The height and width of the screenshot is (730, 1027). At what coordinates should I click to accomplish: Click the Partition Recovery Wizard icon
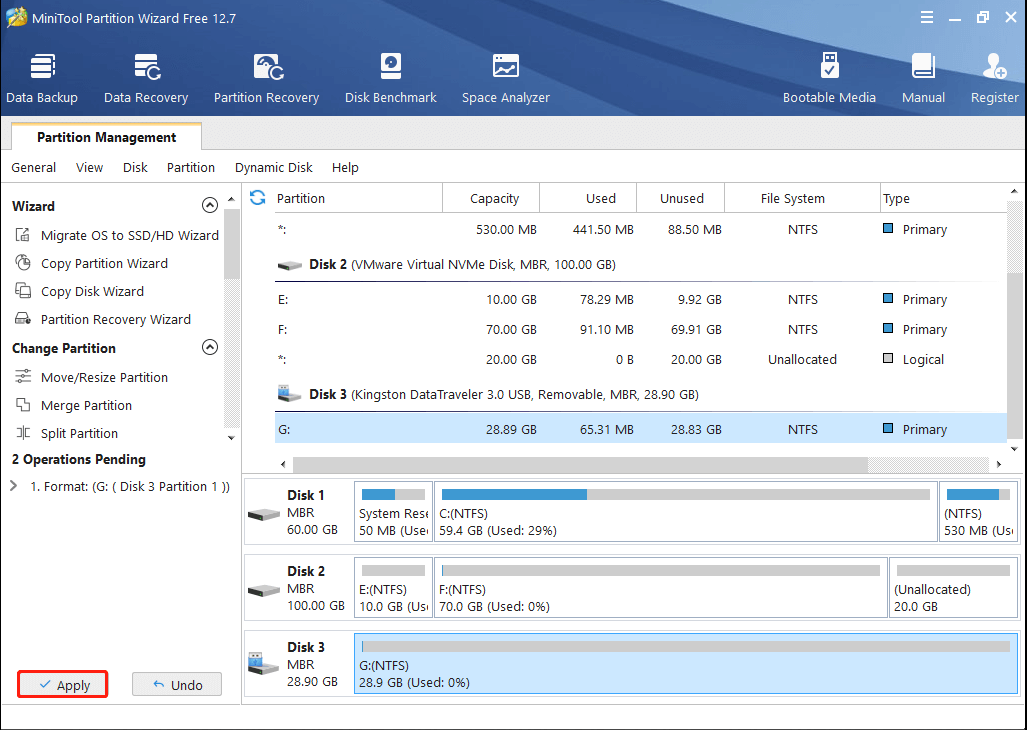(x=23, y=319)
